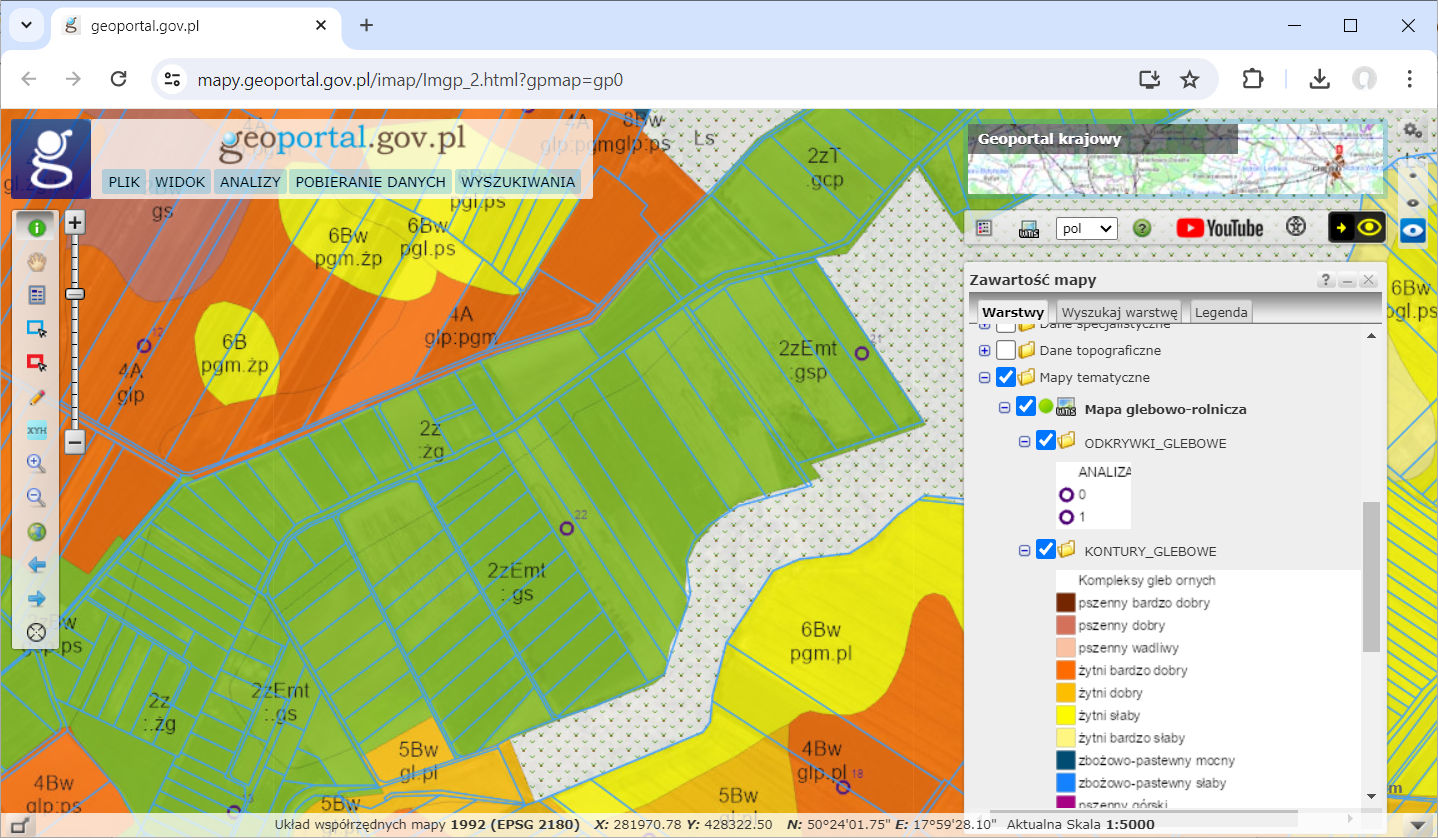Select the identify info tool
Screen dimensions: 1438x838
36,226
